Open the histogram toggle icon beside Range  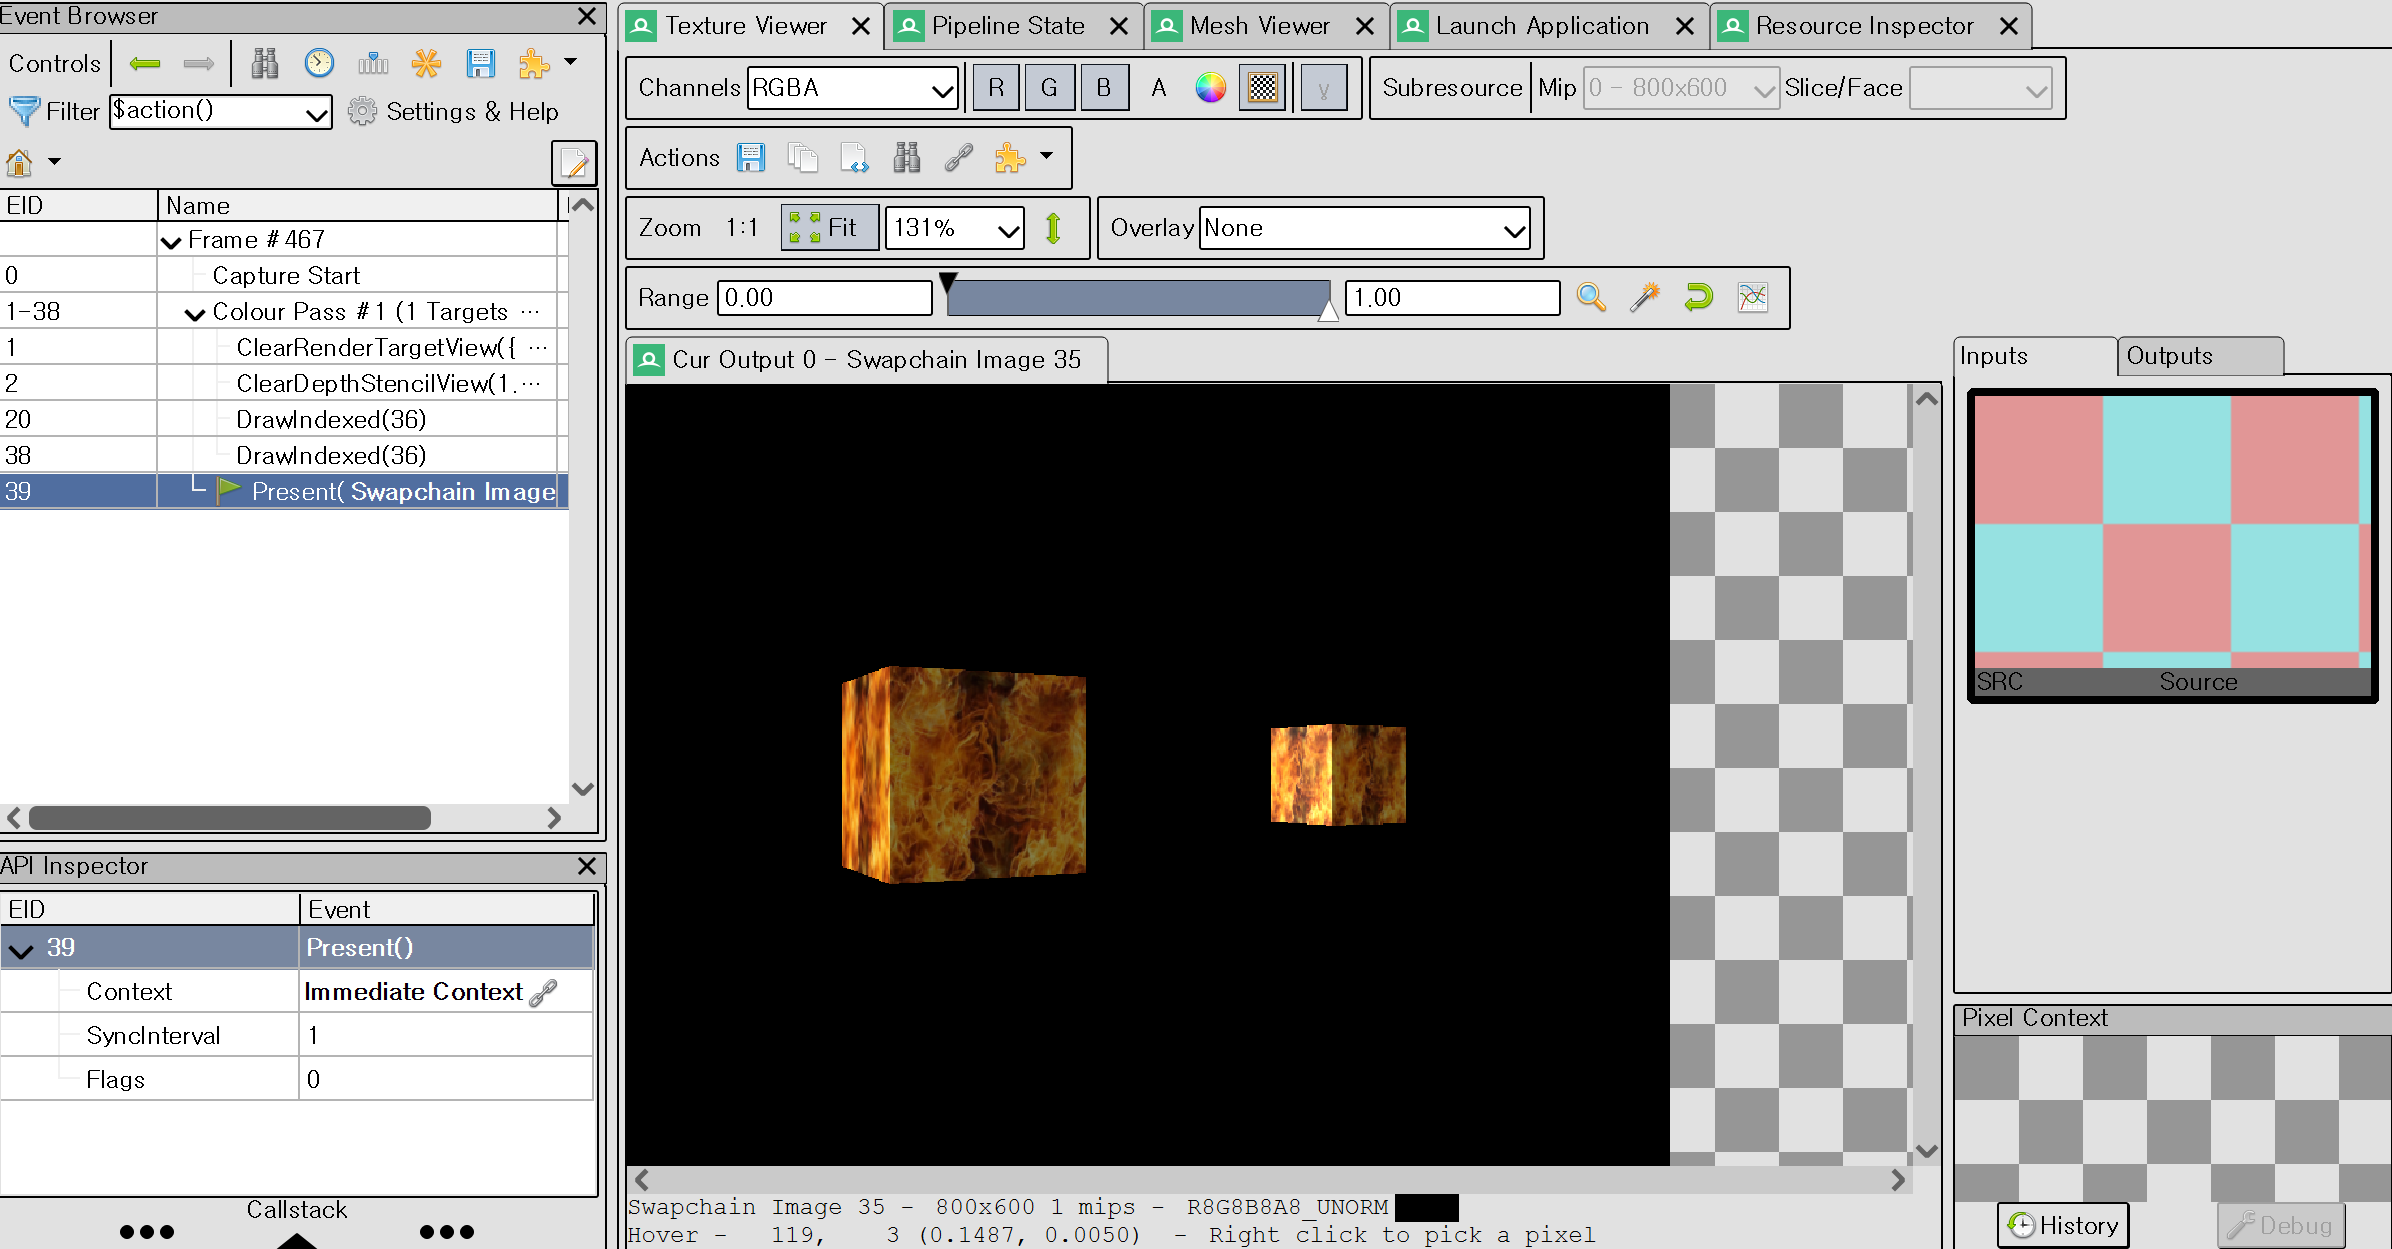pyautogui.click(x=1753, y=298)
